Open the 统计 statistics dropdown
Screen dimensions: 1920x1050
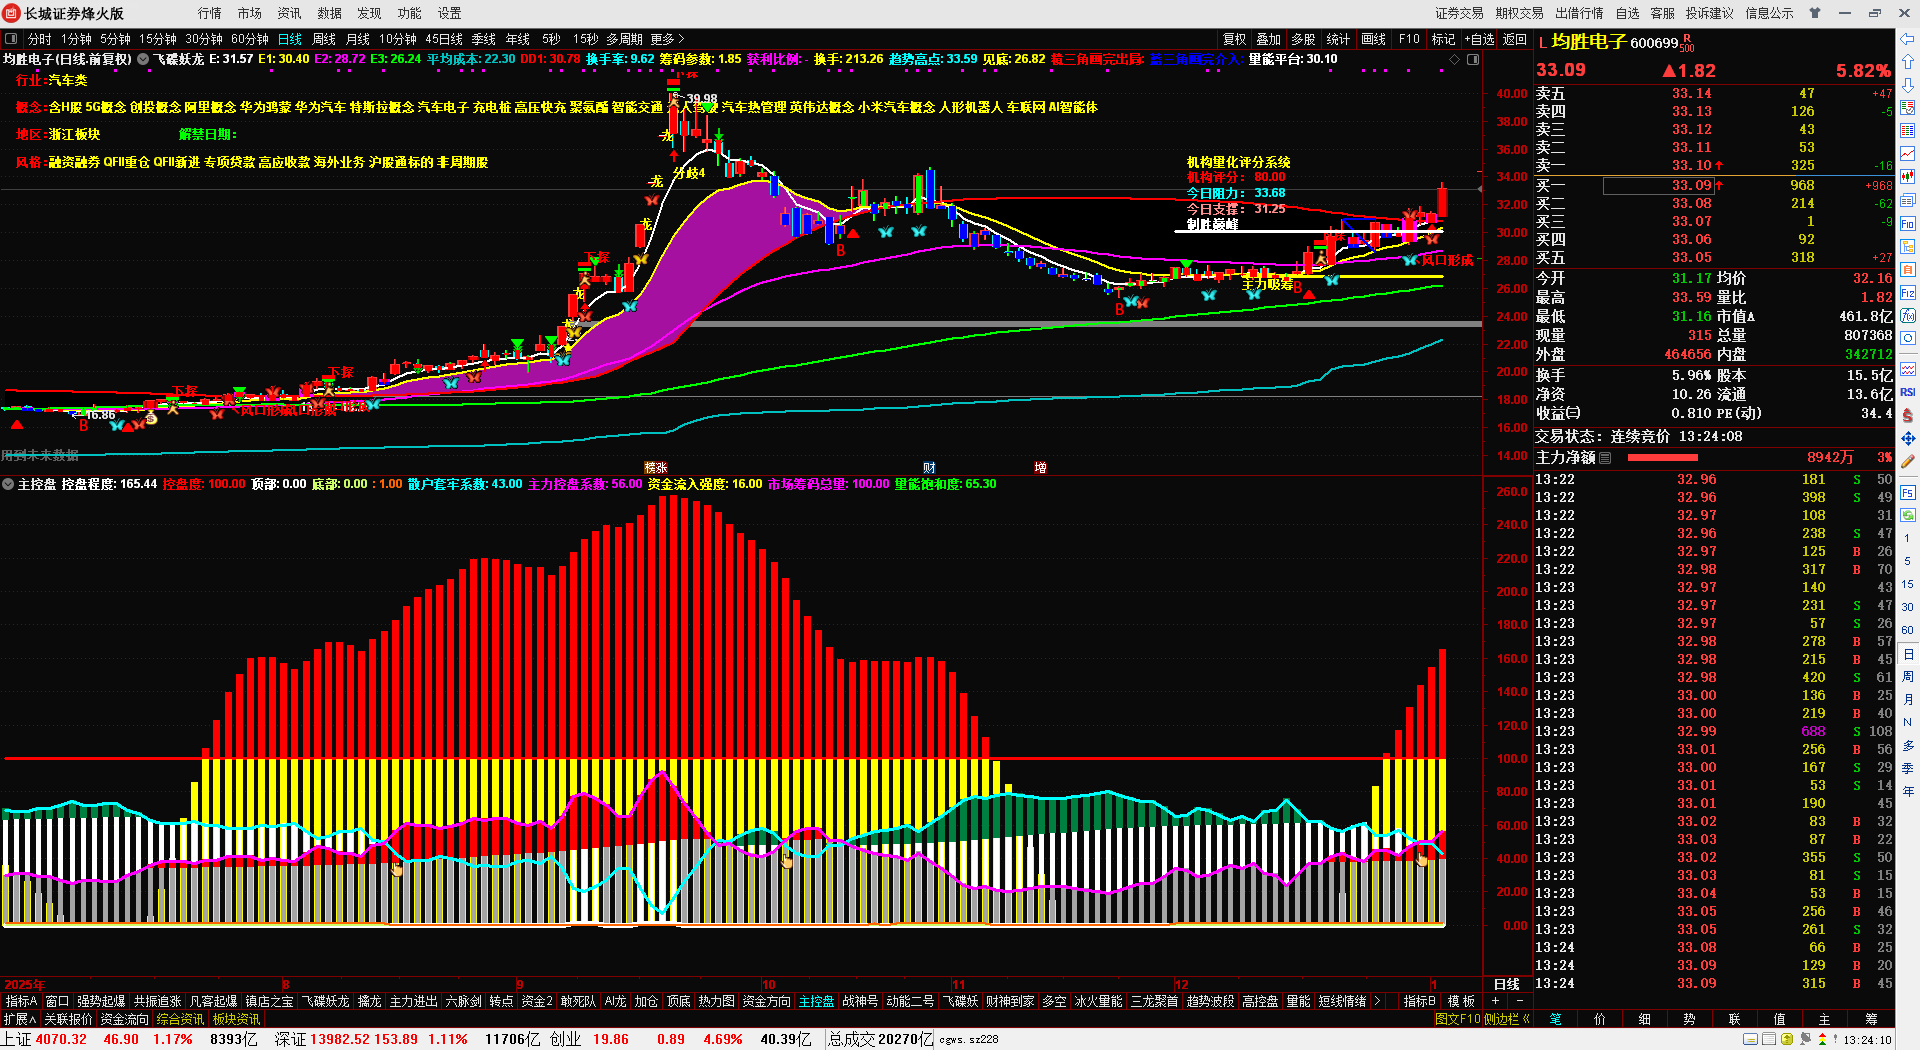1338,39
